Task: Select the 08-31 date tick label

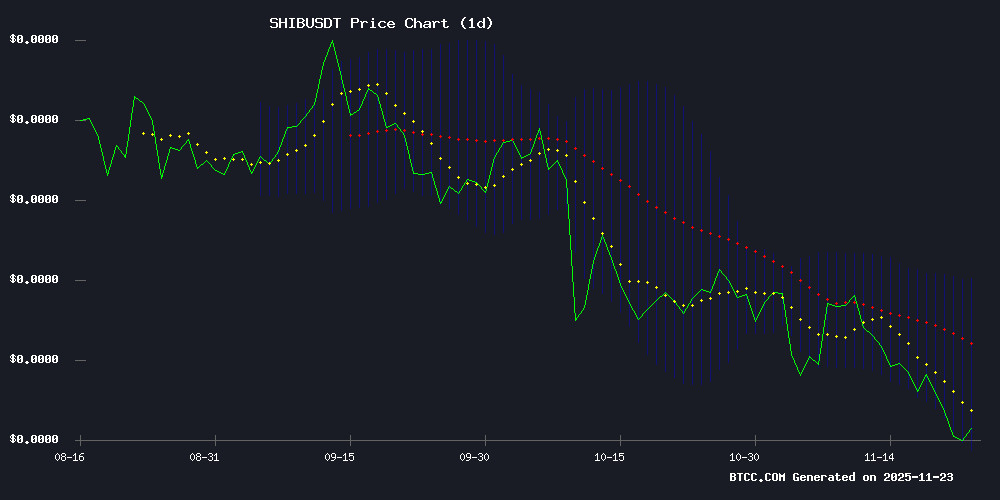Action: click(204, 456)
